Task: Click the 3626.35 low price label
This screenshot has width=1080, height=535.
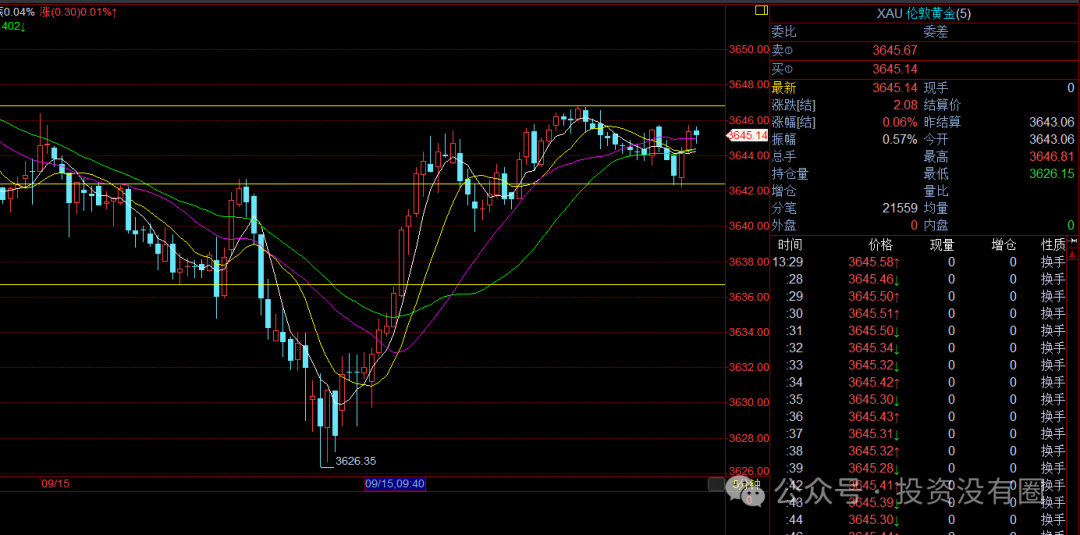Action: click(355, 461)
